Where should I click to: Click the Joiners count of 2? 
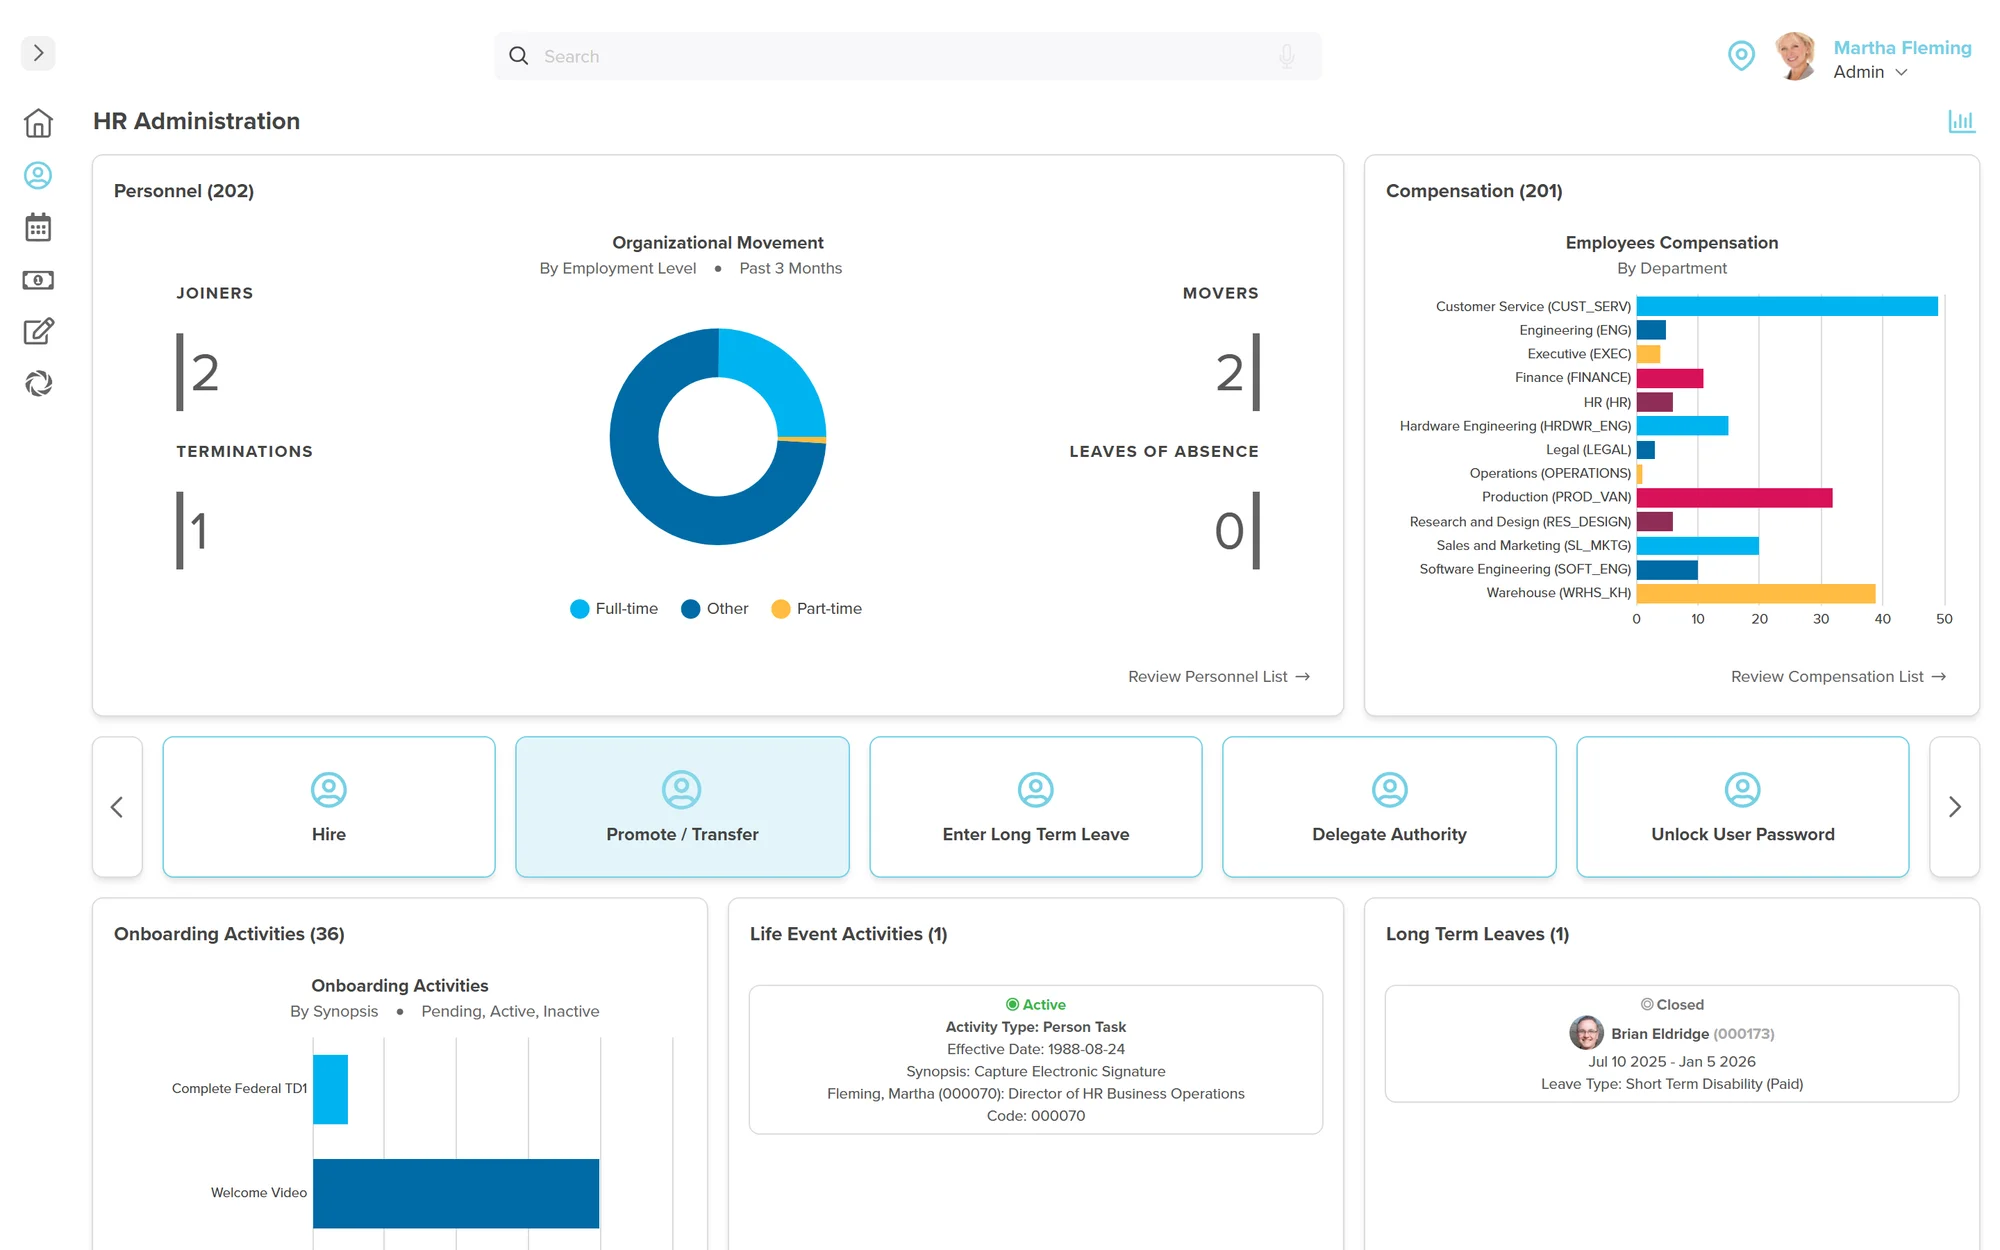click(205, 373)
